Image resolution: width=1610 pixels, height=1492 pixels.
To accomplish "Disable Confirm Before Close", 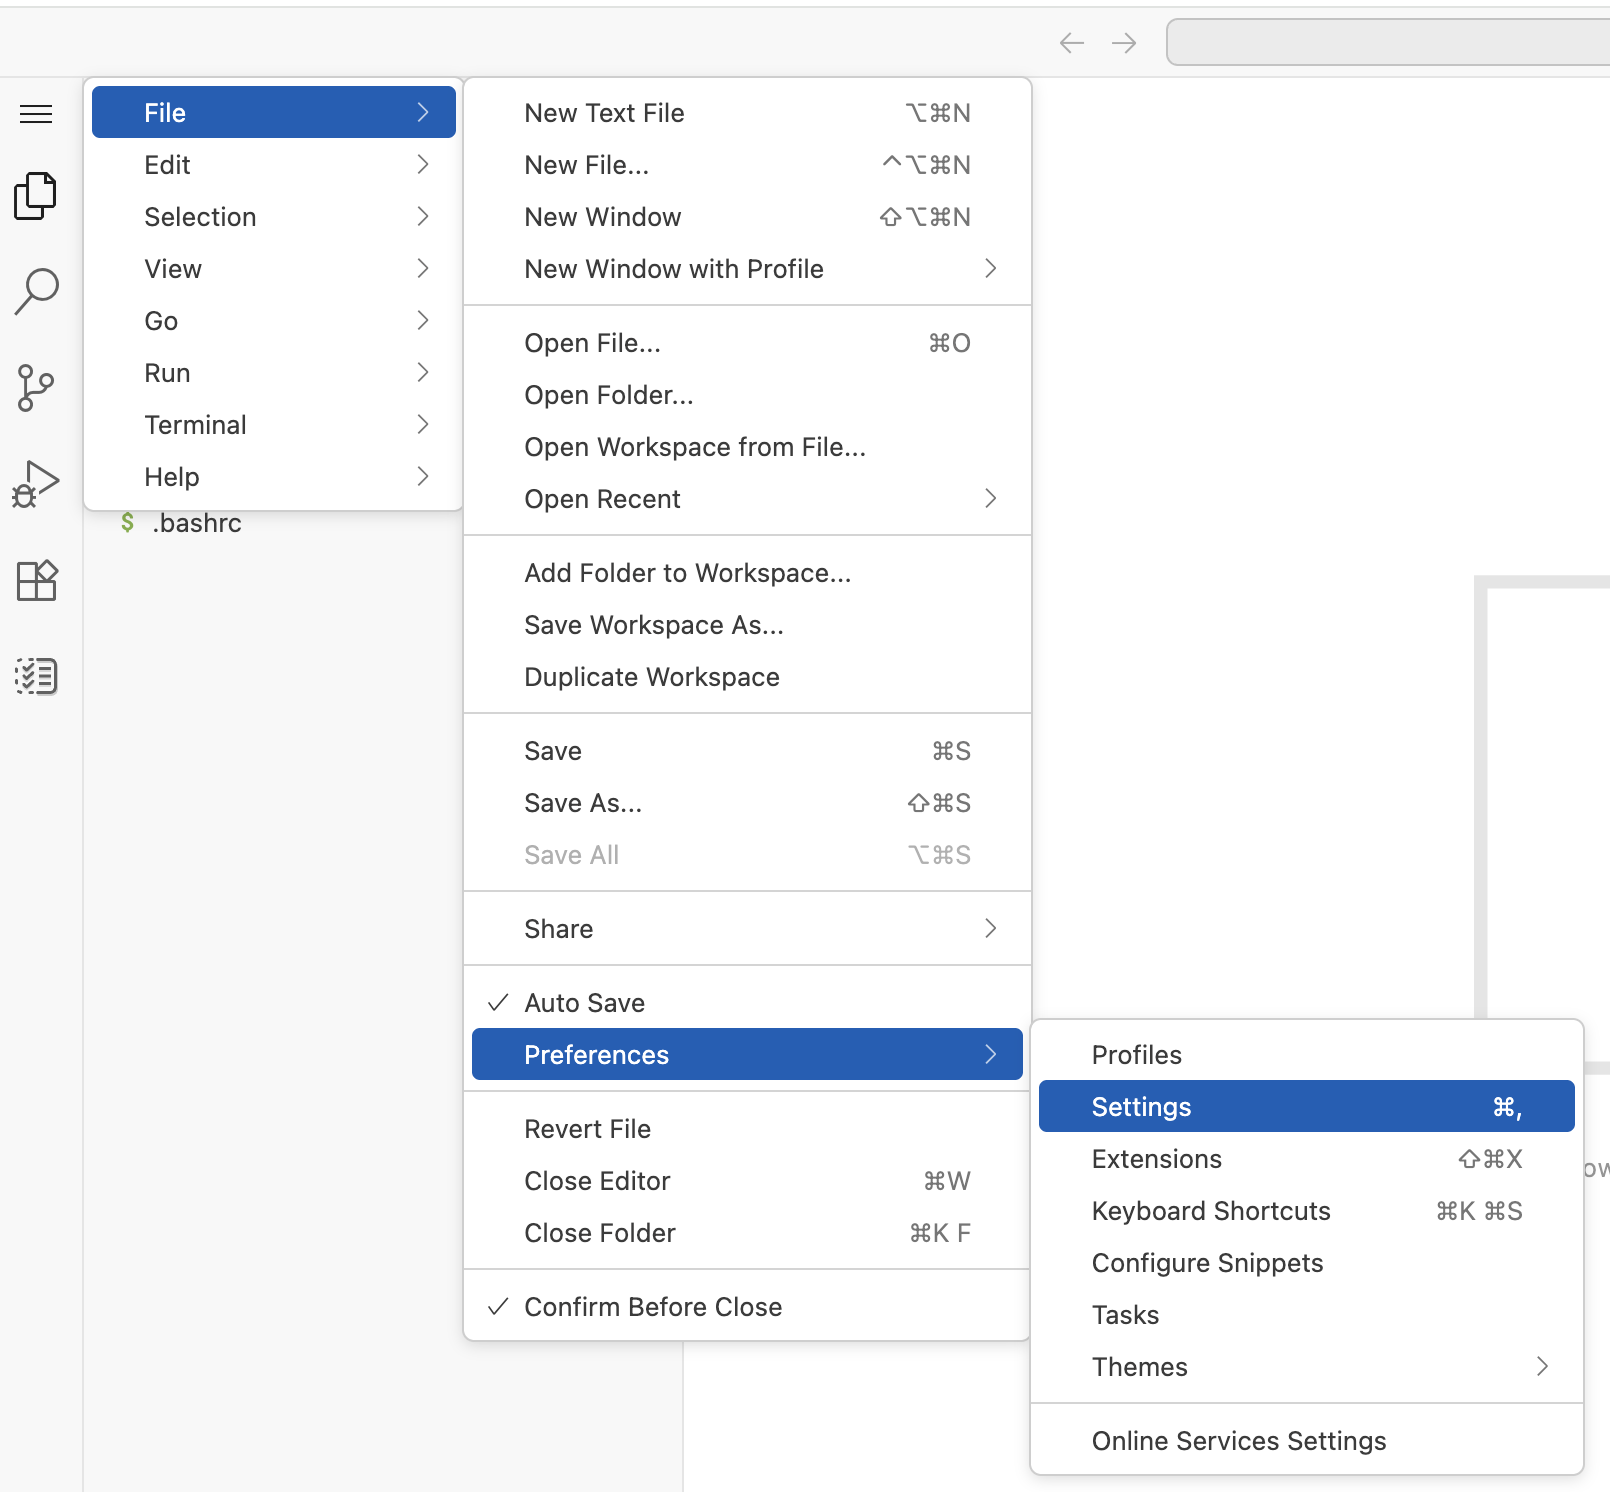I will coord(652,1306).
